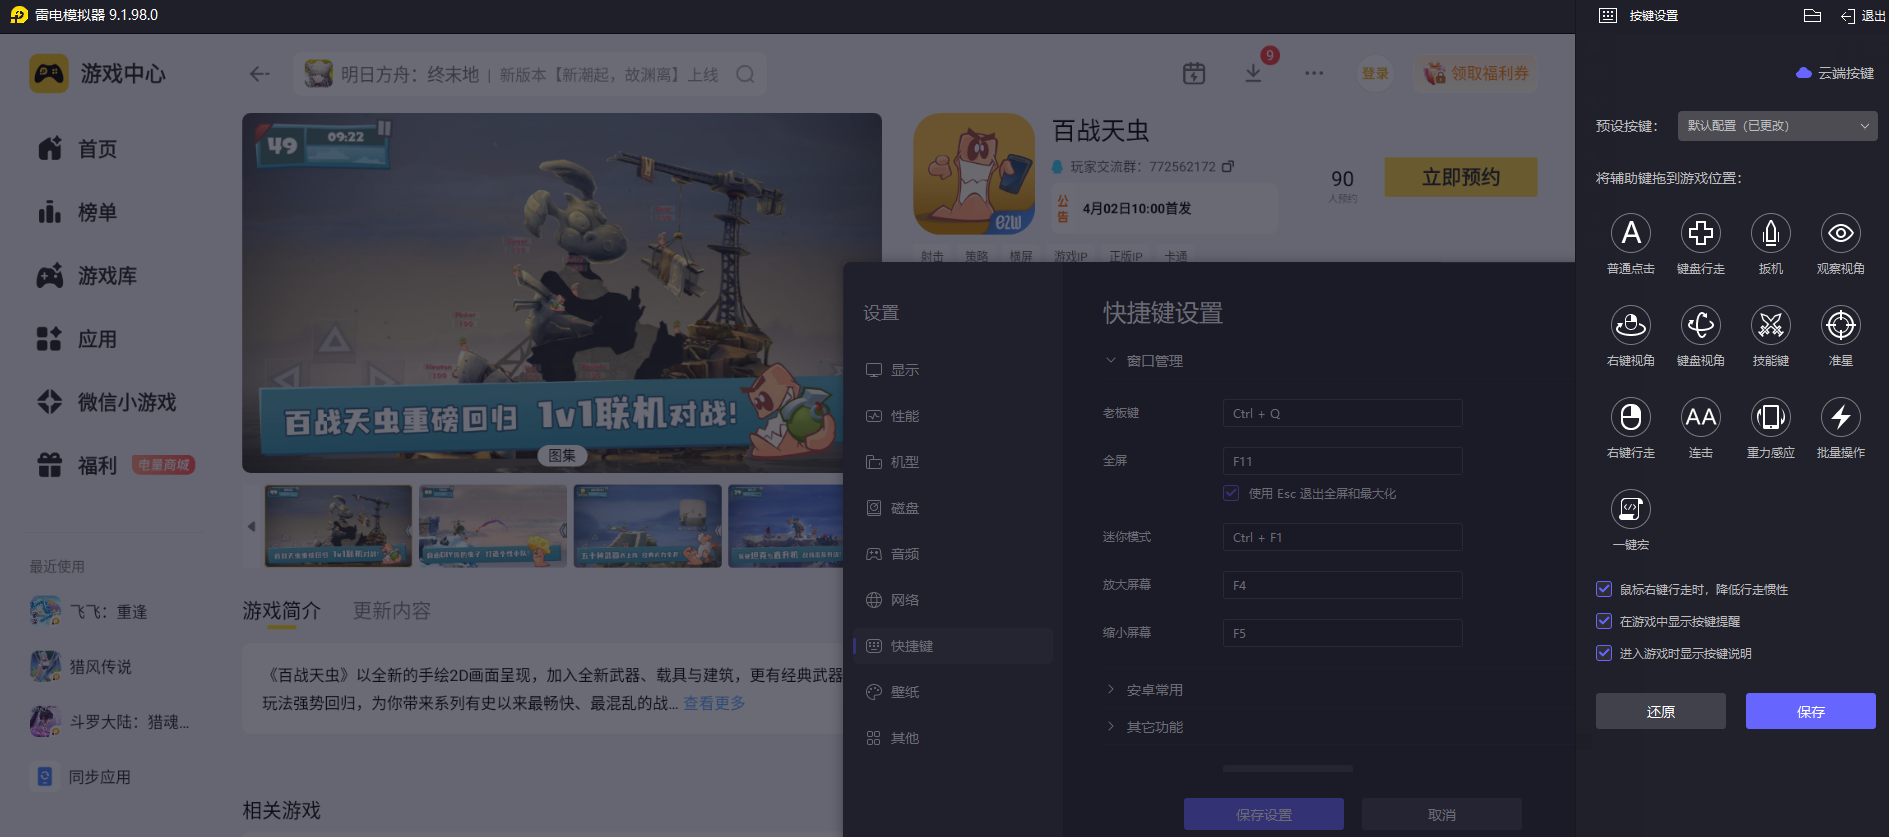
Task: Switch to the 更新内容 tab
Action: coord(392,610)
